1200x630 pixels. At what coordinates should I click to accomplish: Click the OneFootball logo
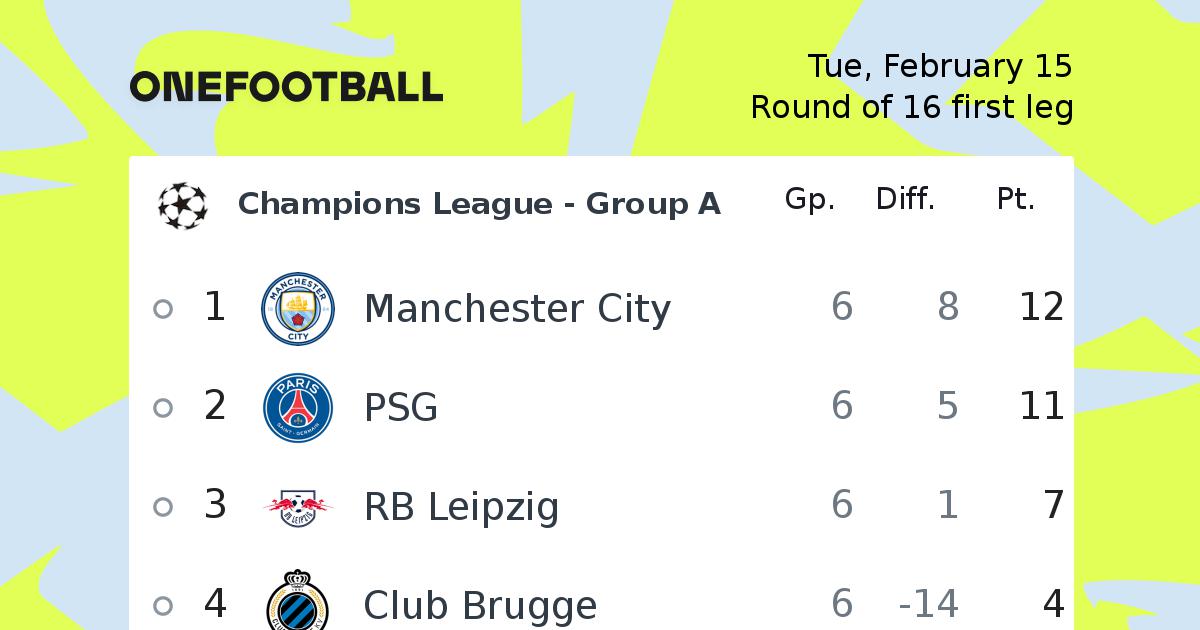coord(286,87)
